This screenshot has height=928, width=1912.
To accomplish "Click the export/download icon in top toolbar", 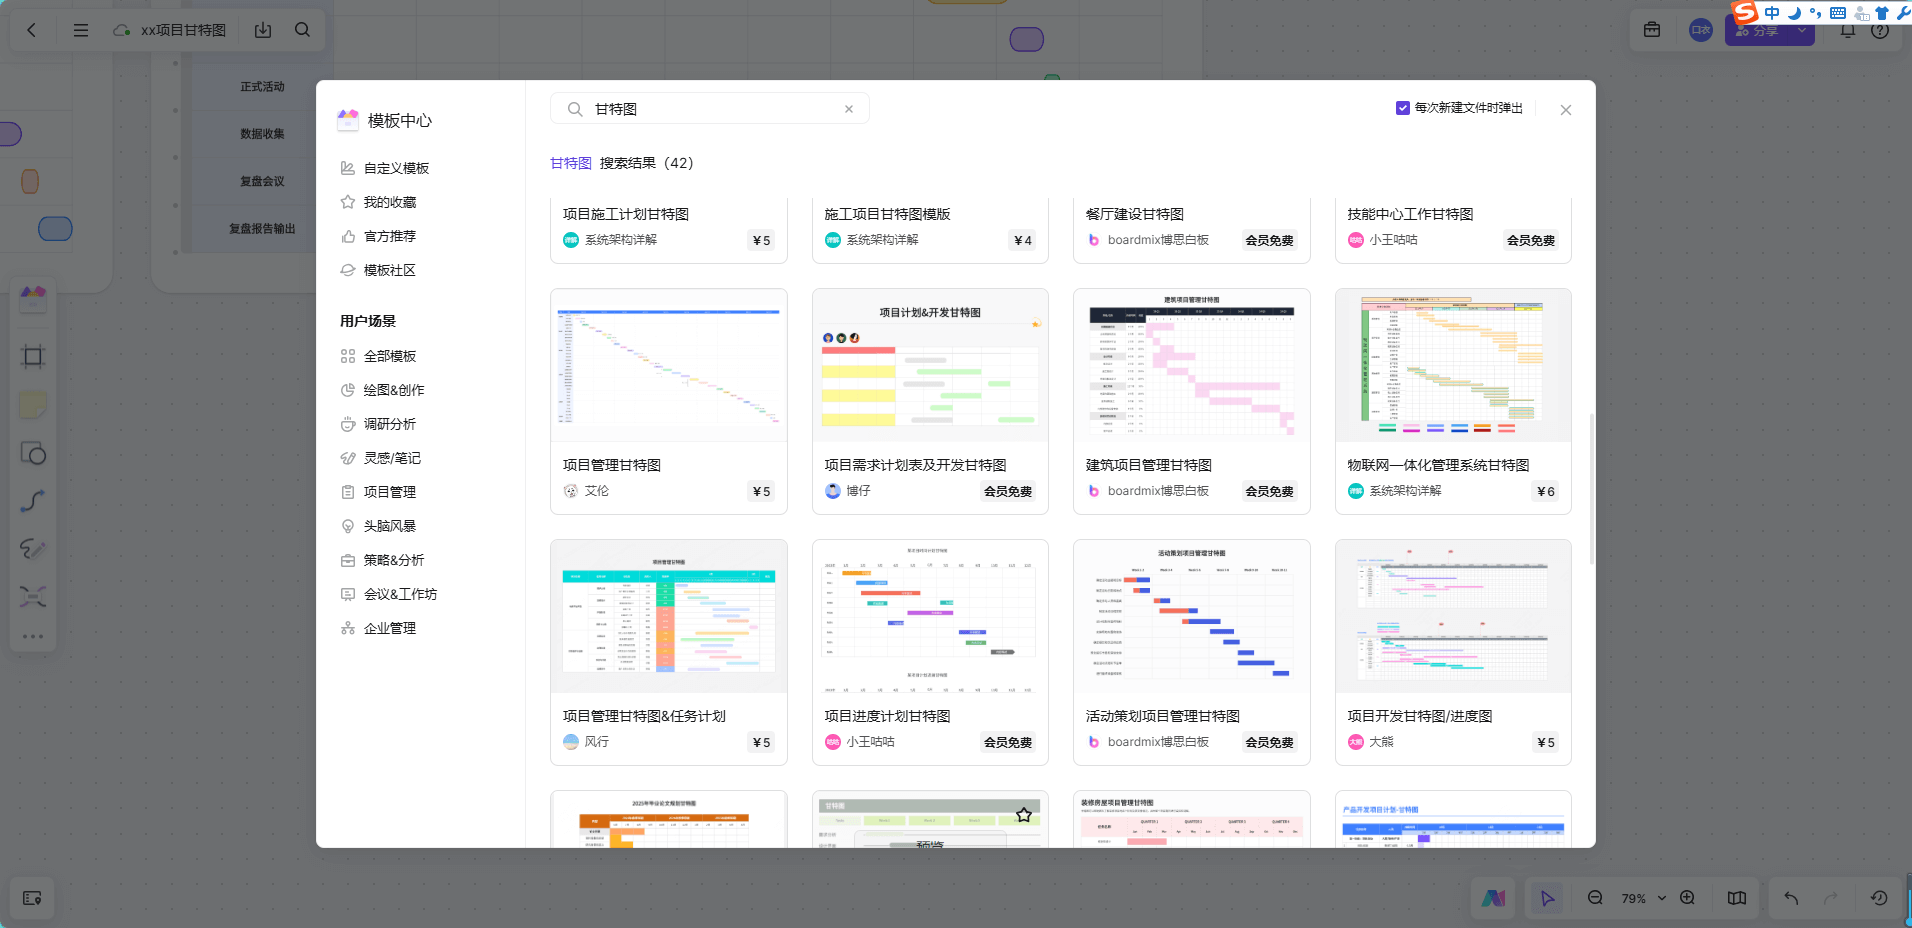I will pyautogui.click(x=263, y=30).
